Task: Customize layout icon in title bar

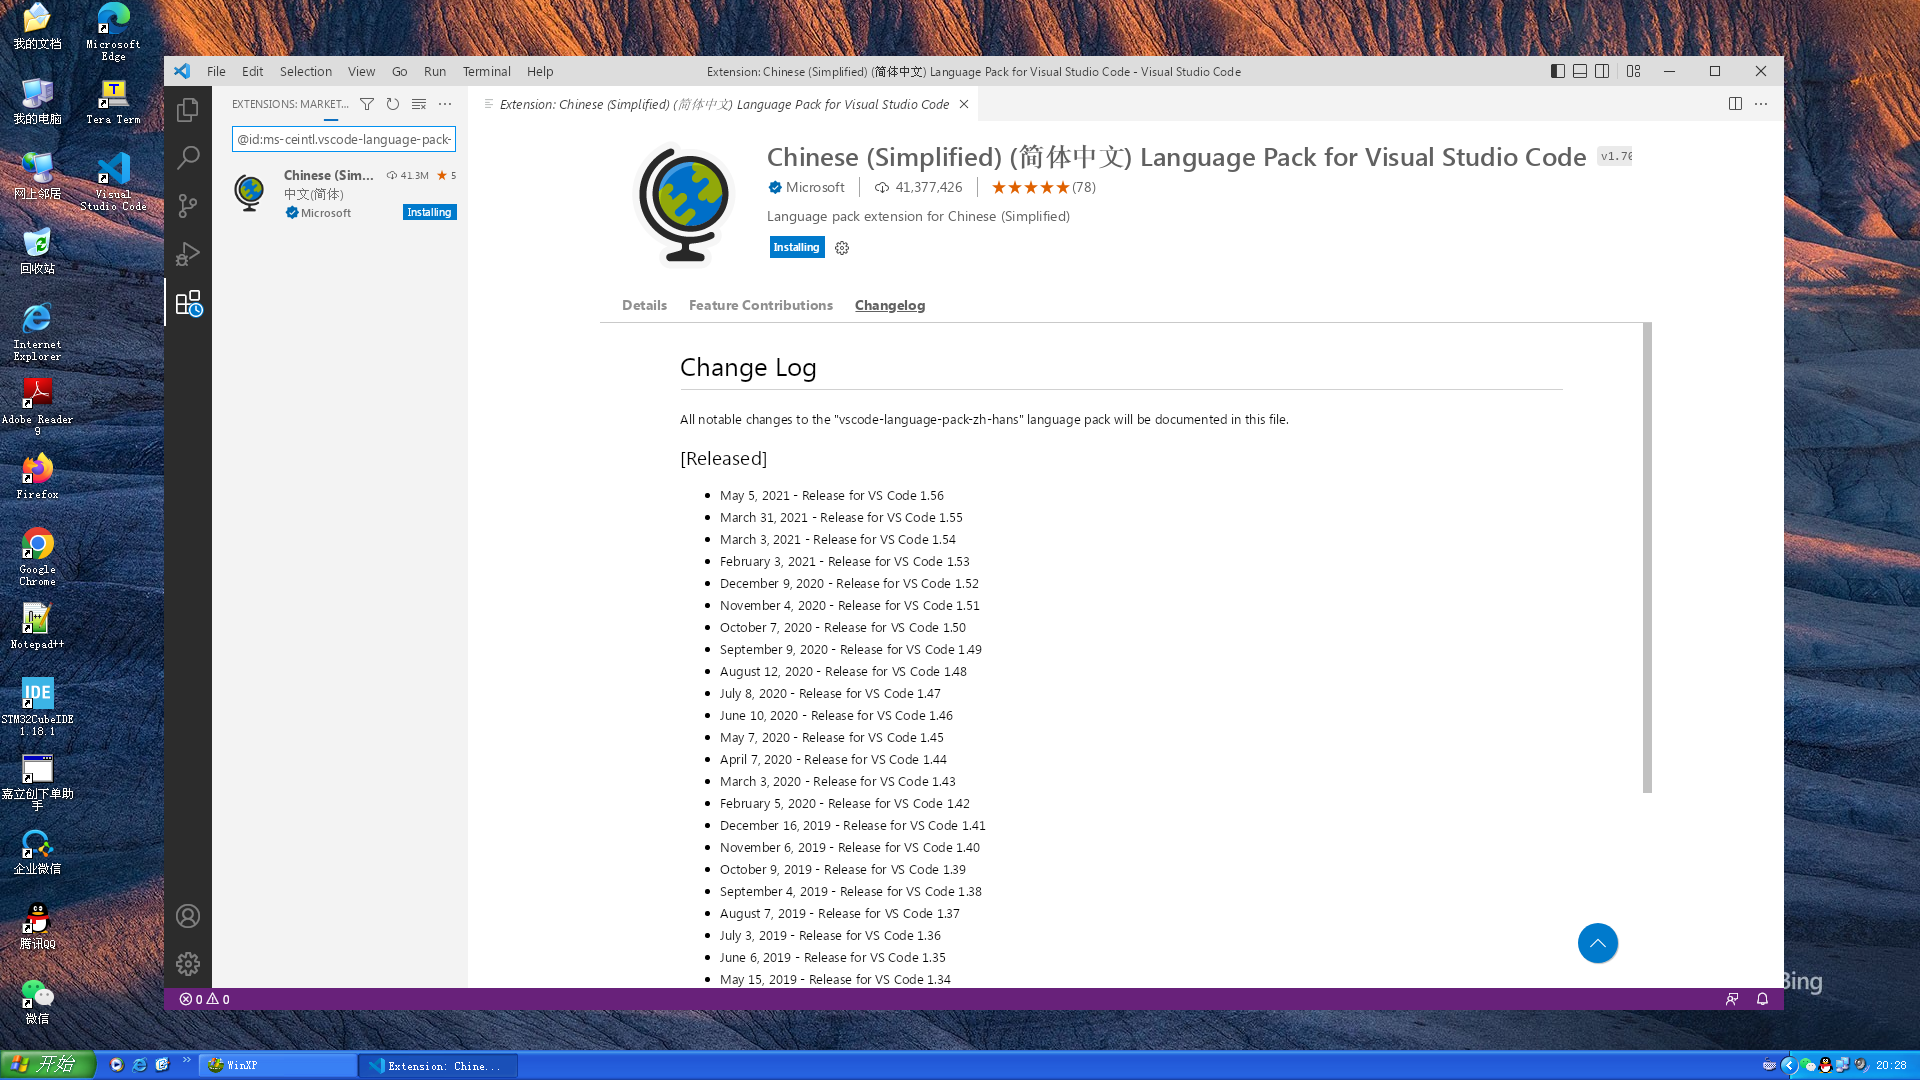Action: pyautogui.click(x=1634, y=71)
